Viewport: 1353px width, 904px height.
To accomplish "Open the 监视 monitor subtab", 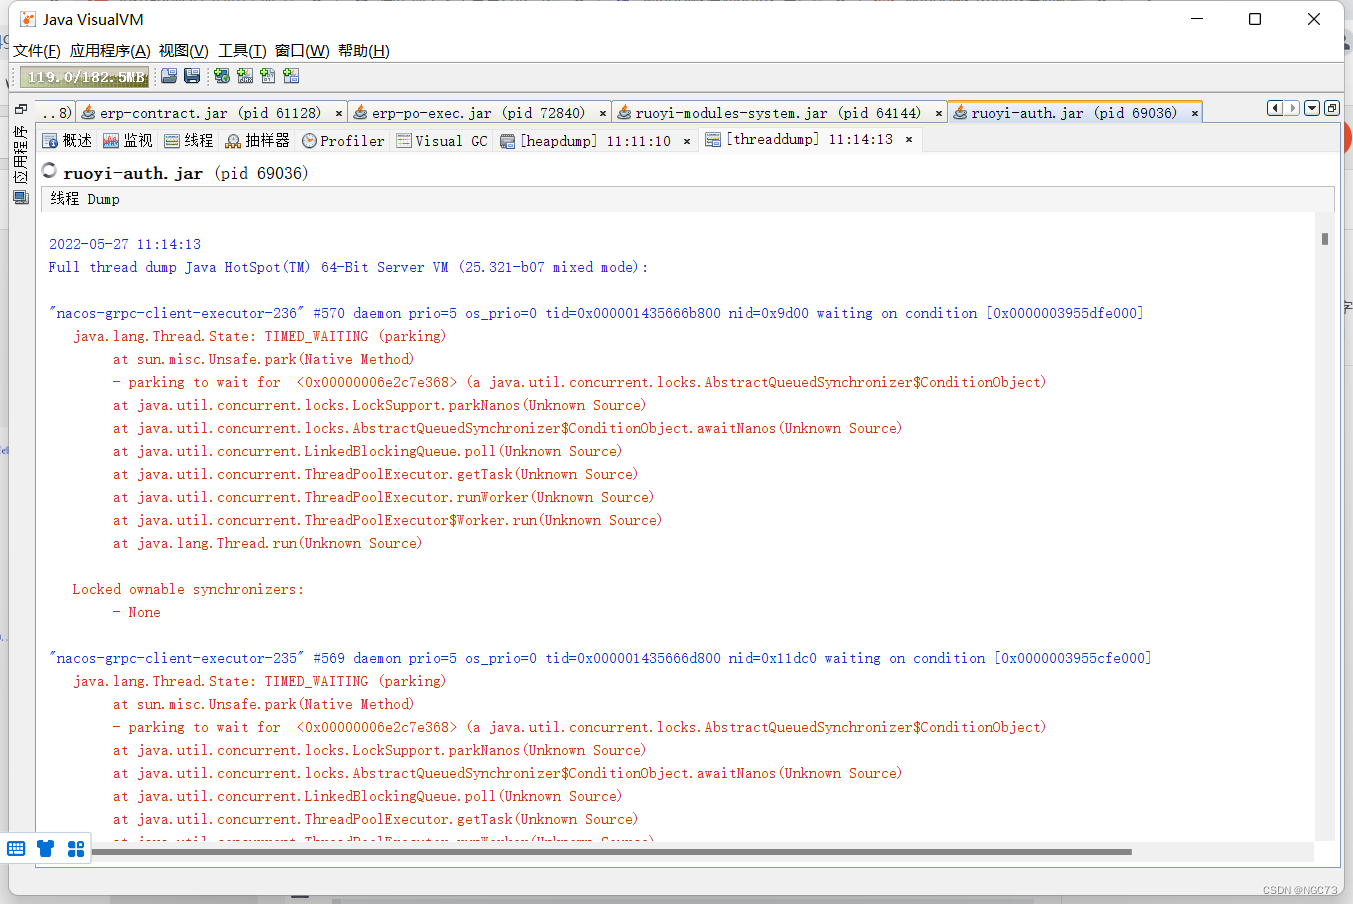I will (128, 141).
